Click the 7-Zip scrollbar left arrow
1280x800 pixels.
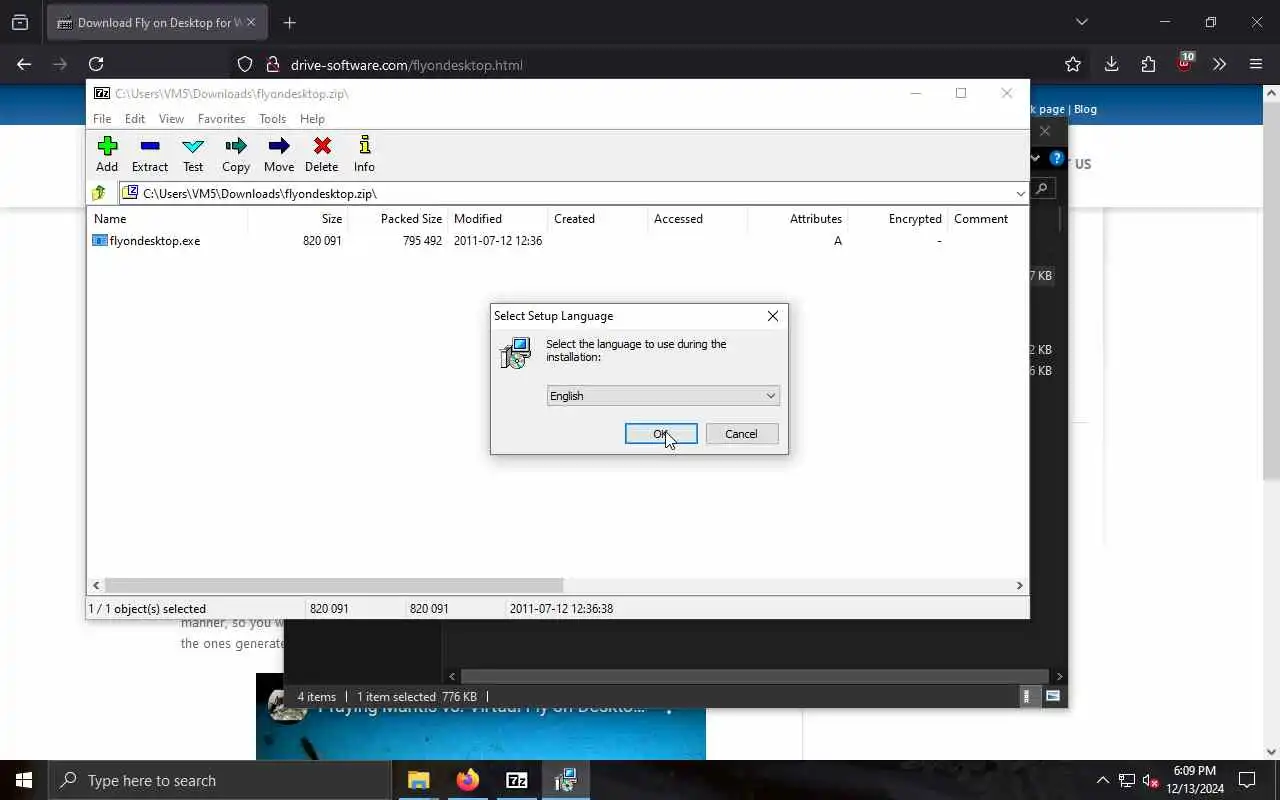(x=97, y=586)
